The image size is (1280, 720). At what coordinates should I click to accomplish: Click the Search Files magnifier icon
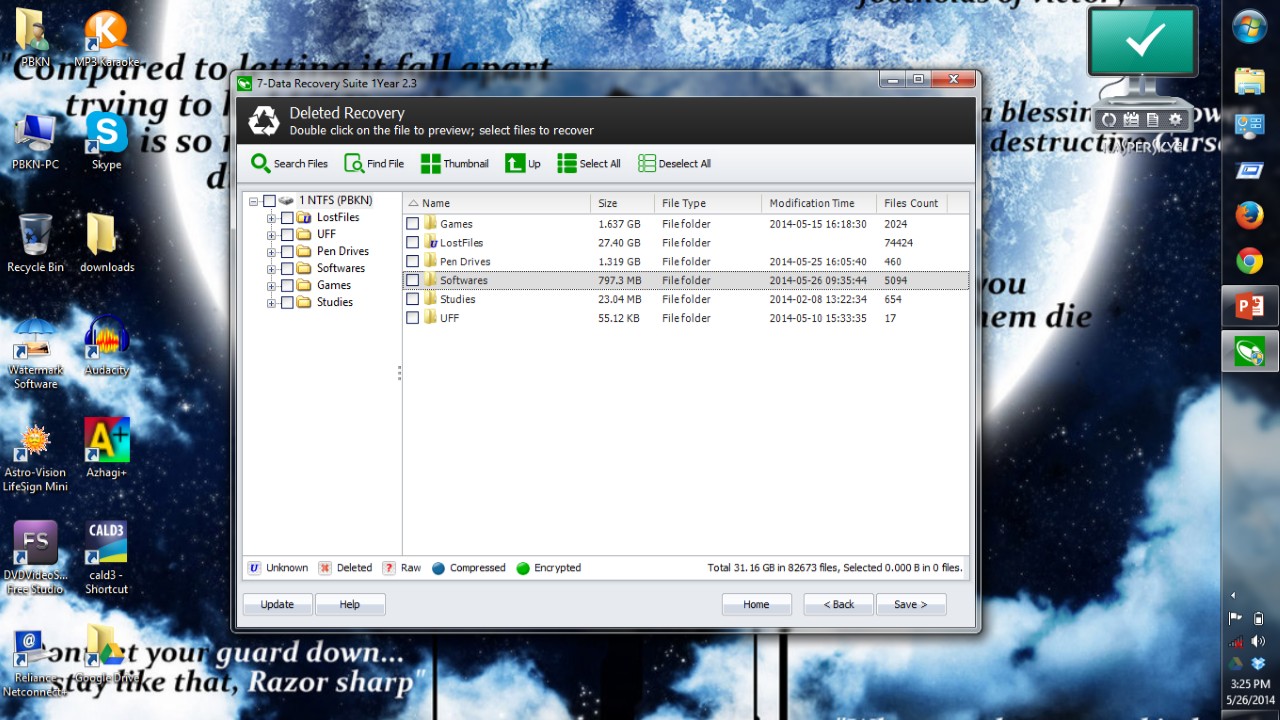(x=261, y=164)
